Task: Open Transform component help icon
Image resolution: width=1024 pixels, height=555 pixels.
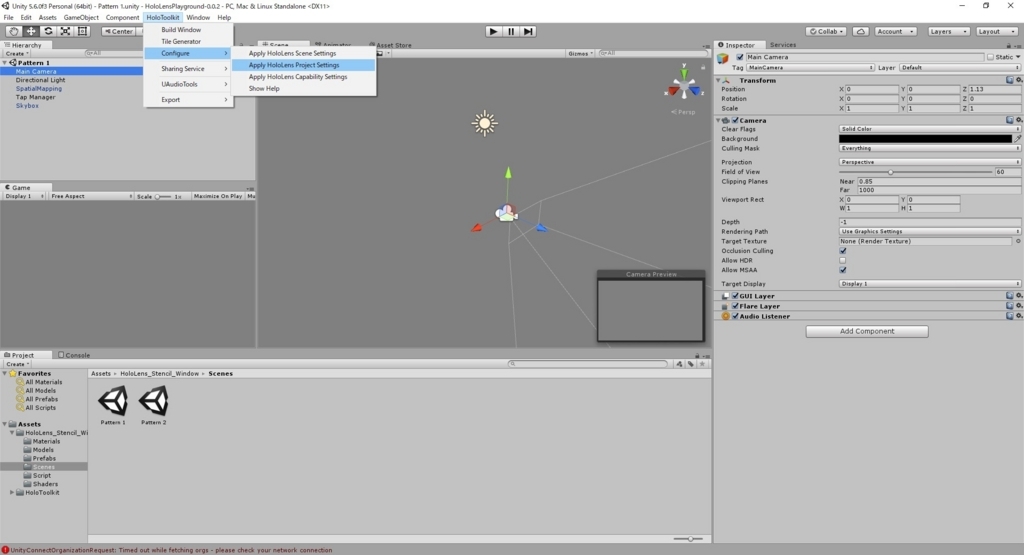Action: [1010, 80]
